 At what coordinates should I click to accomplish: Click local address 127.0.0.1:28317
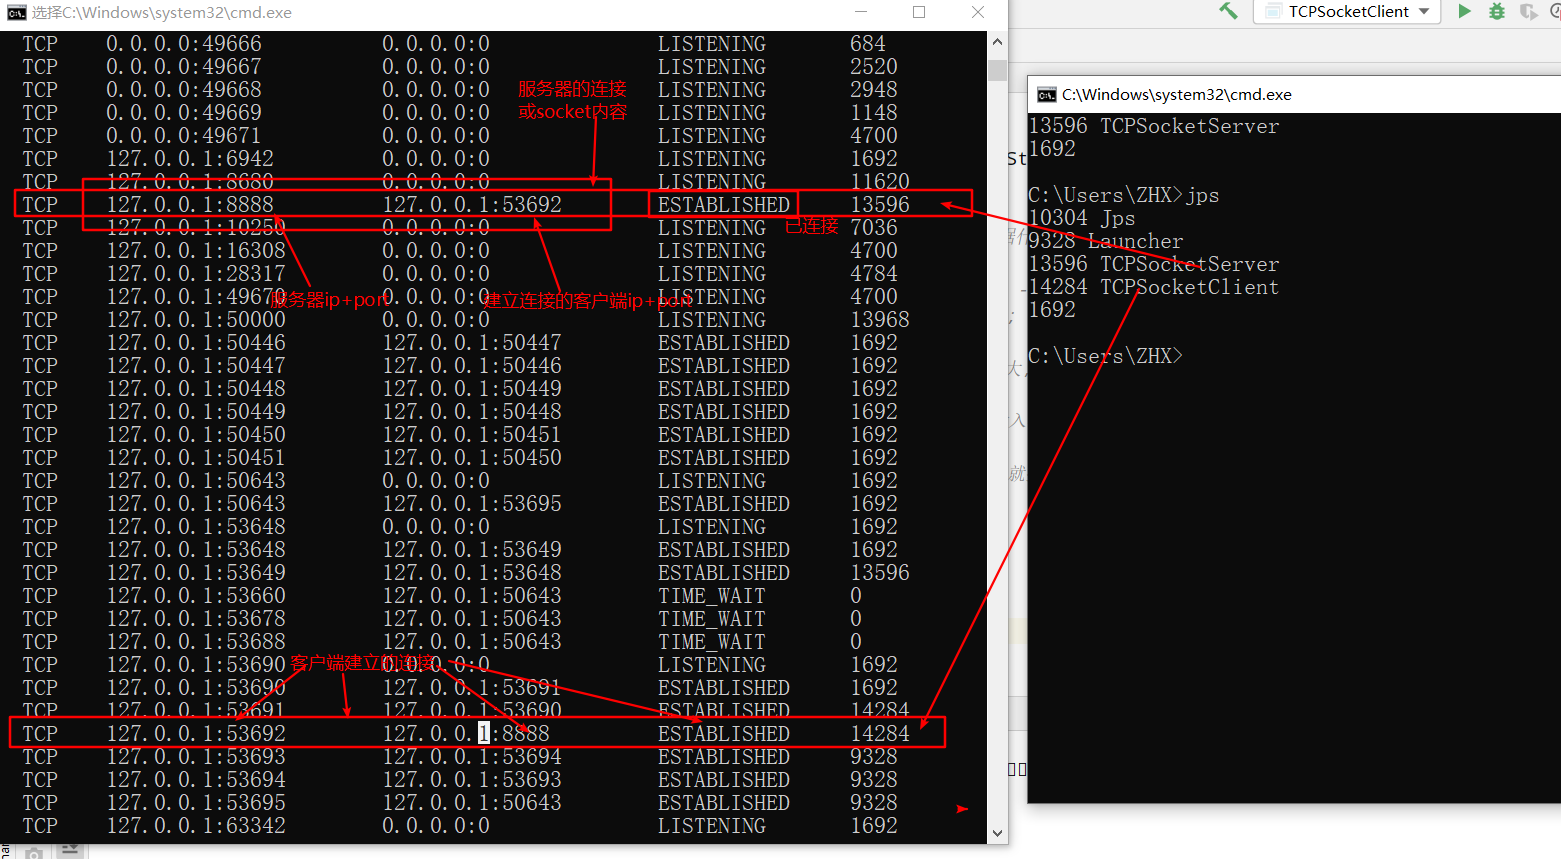(x=196, y=274)
